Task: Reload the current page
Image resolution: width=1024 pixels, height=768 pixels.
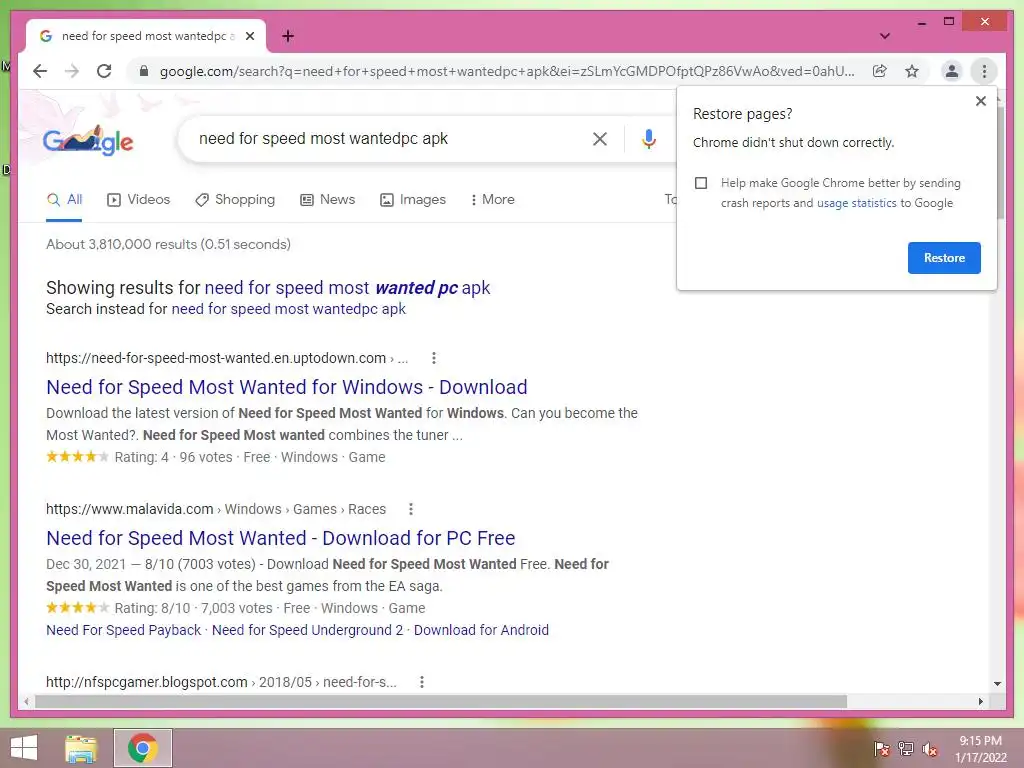Action: 104,71
